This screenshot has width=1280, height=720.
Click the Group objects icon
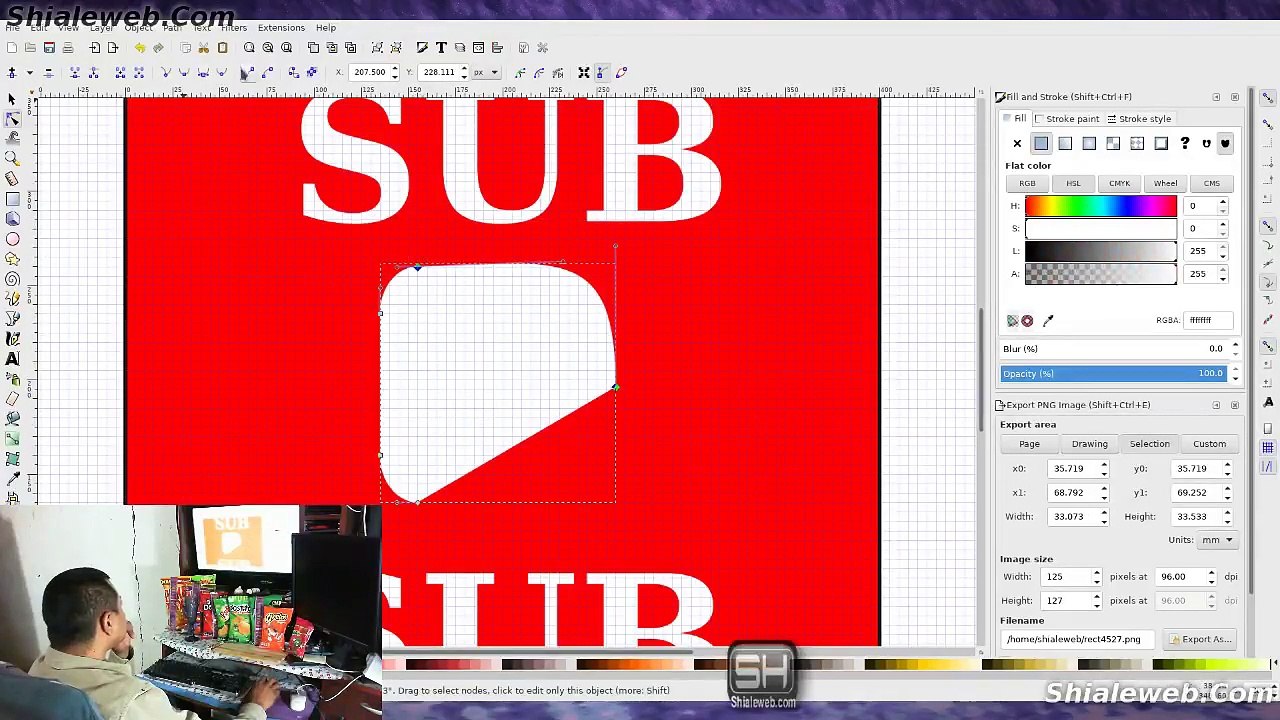(x=377, y=48)
